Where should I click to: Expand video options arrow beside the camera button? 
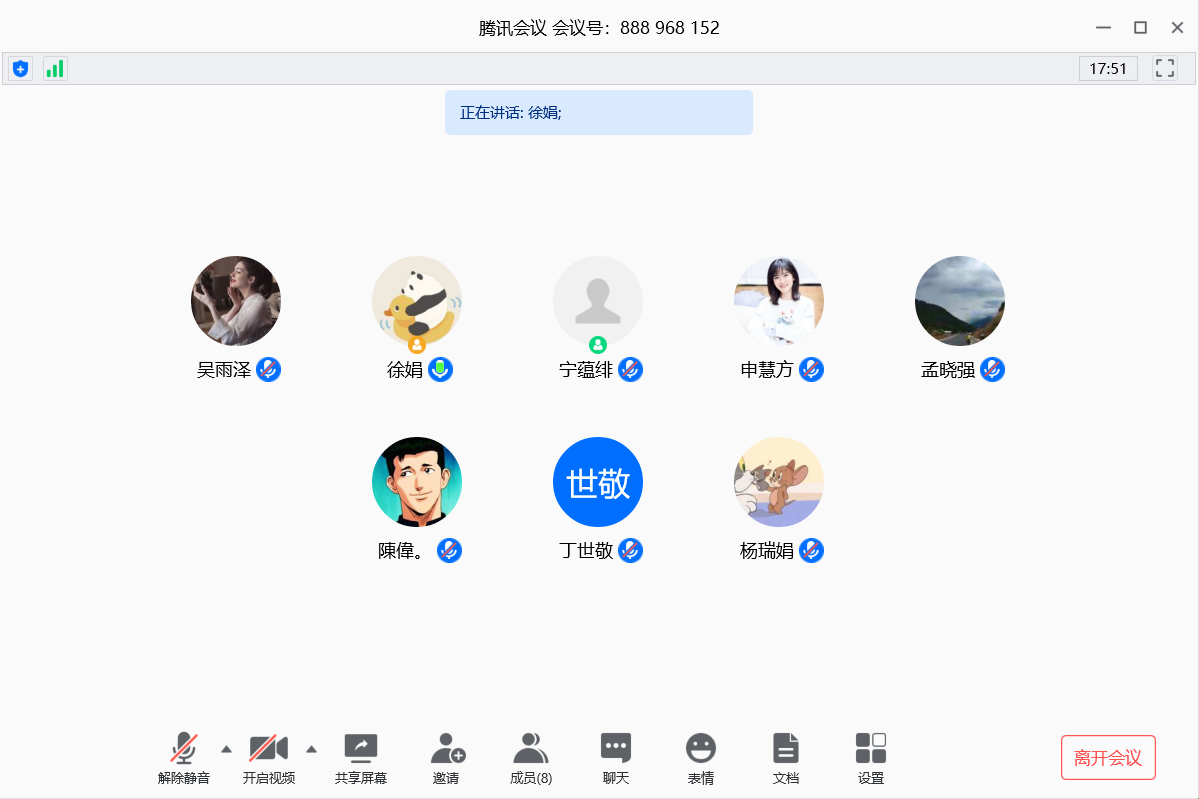tap(311, 748)
